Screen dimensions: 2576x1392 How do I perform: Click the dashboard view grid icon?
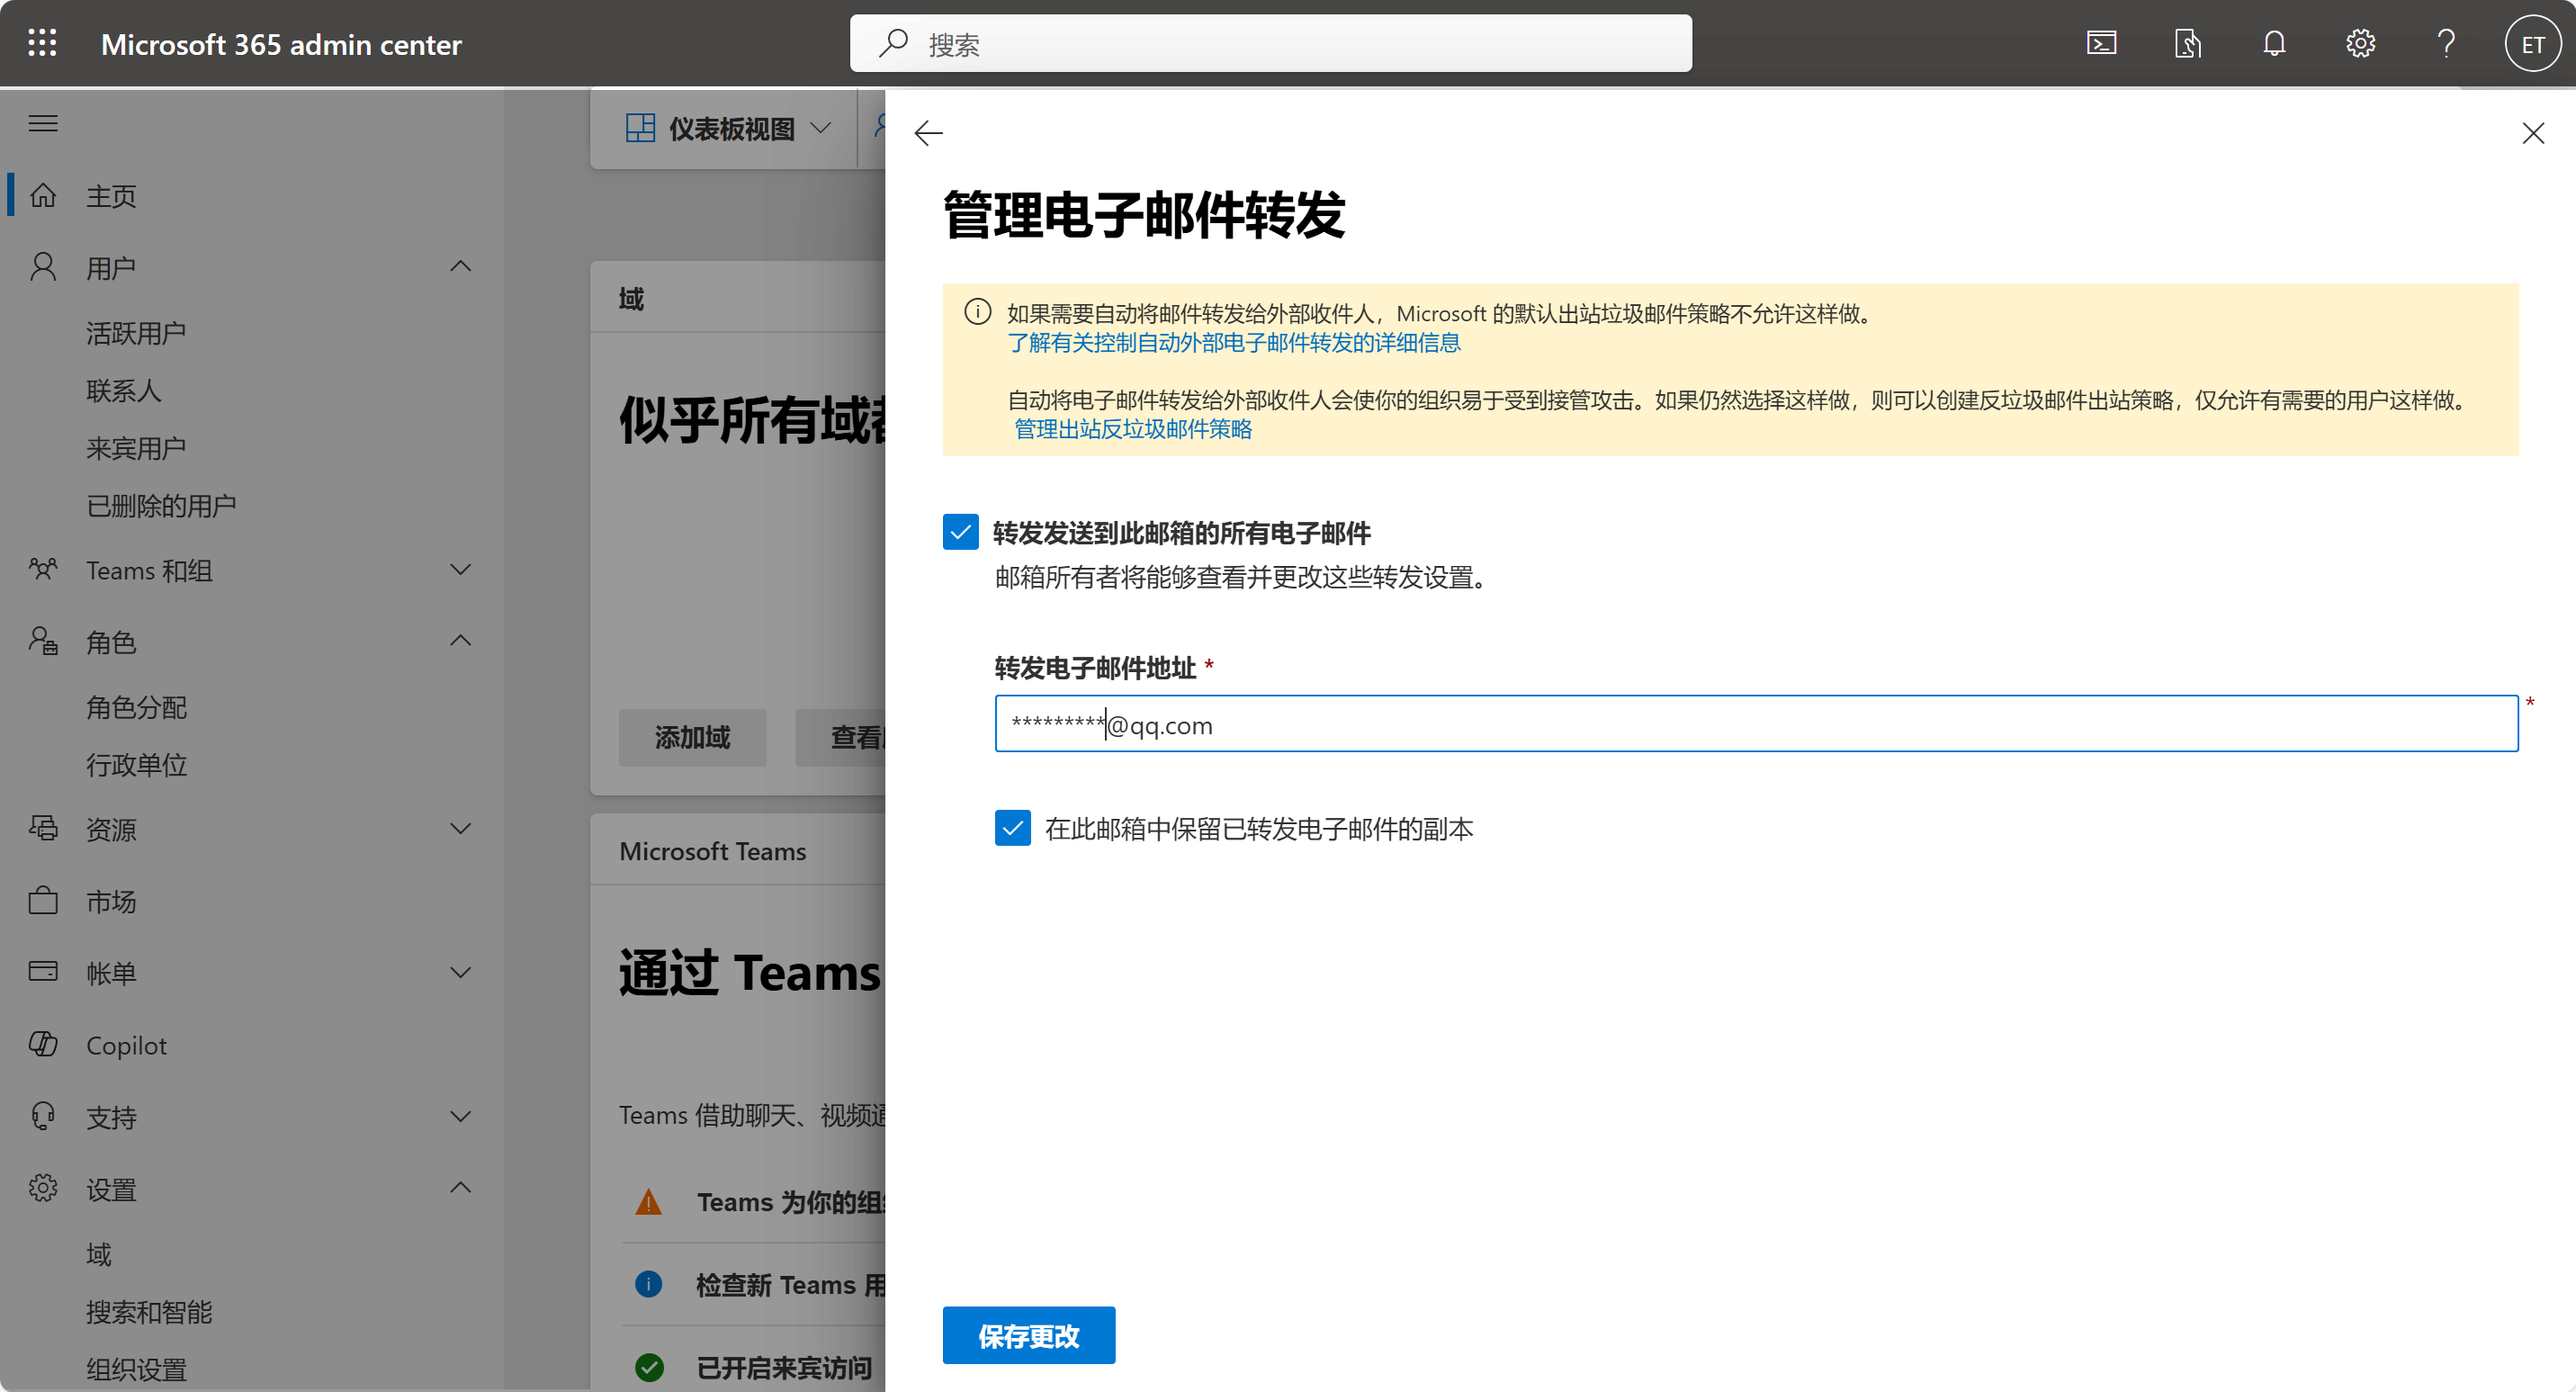[640, 128]
